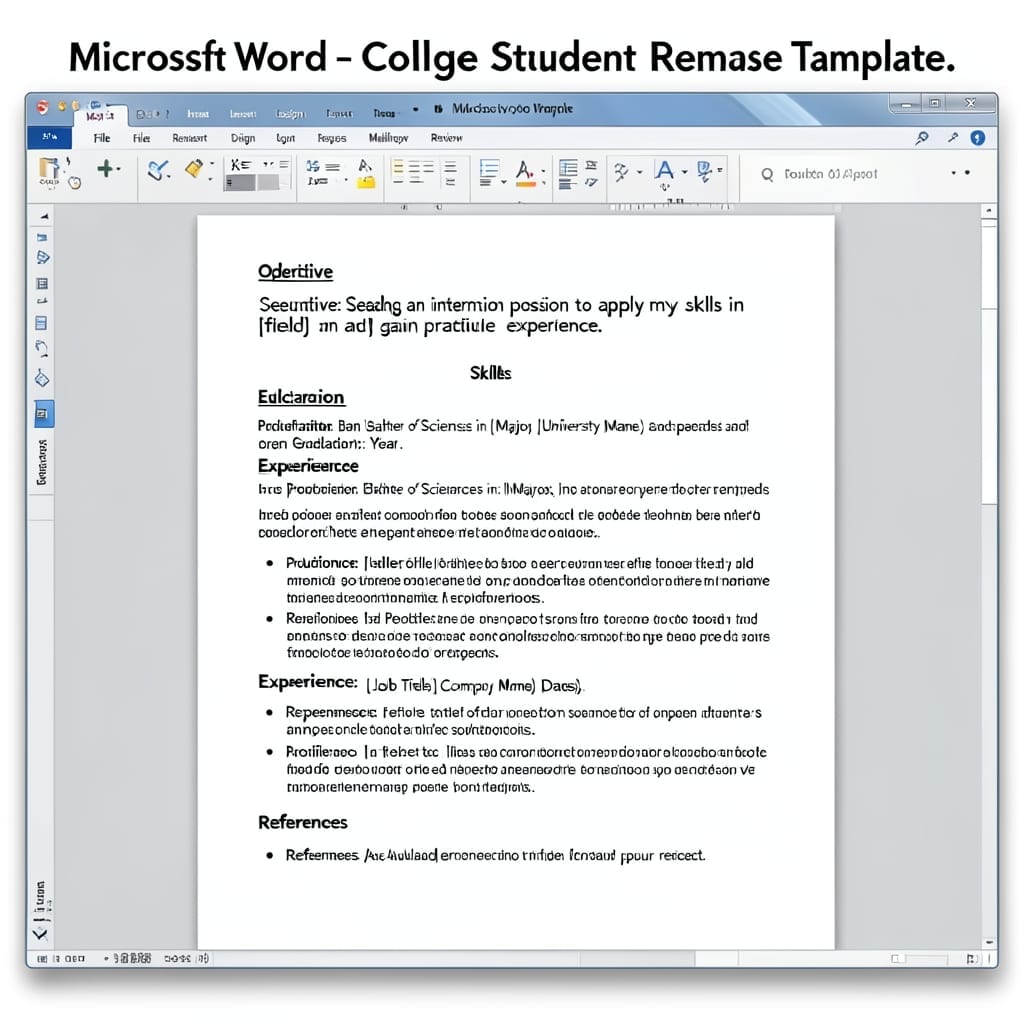
Task: Click the large blue A text effects icon
Action: point(664,170)
